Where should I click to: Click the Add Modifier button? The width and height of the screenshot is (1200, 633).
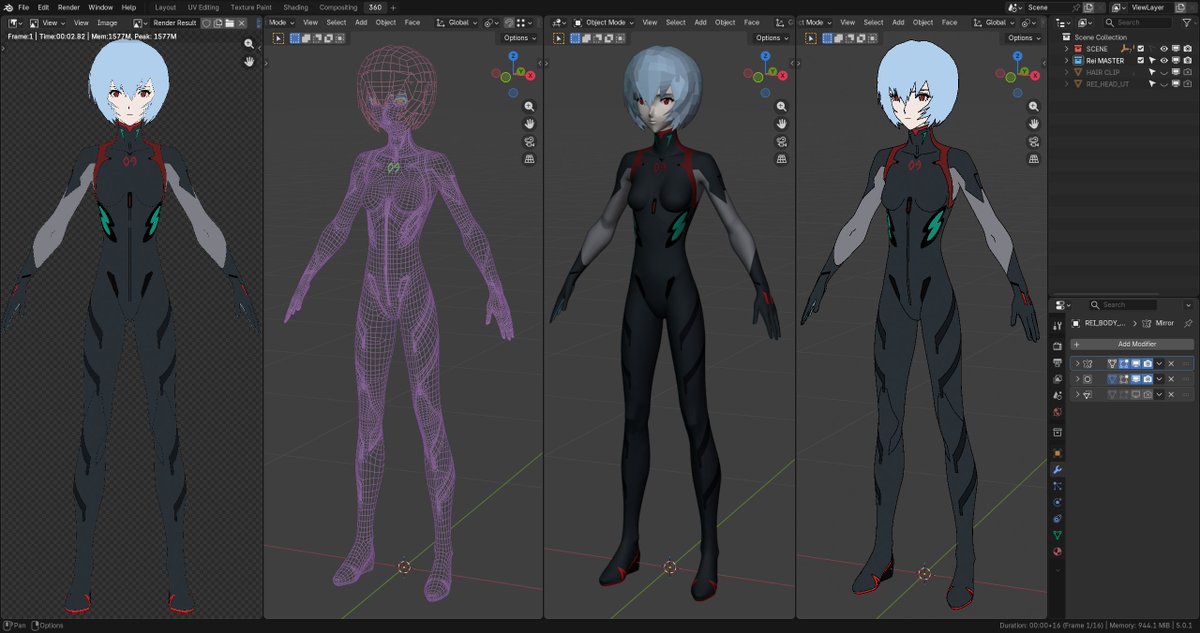(x=1132, y=344)
